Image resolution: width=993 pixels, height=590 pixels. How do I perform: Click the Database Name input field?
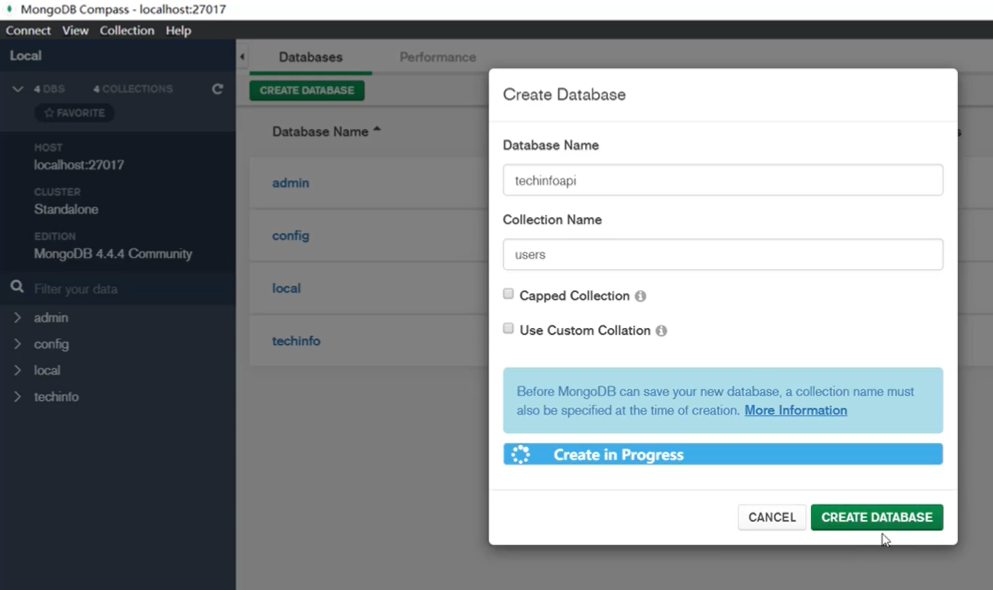click(x=722, y=181)
